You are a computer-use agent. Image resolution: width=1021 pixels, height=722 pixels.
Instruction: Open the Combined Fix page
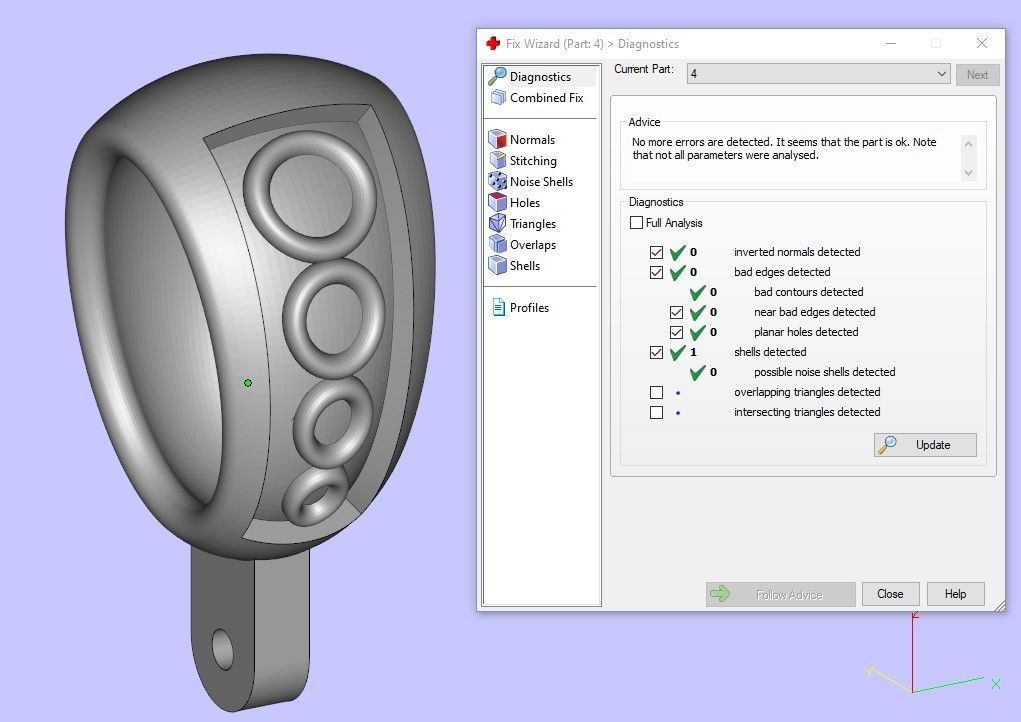546,98
